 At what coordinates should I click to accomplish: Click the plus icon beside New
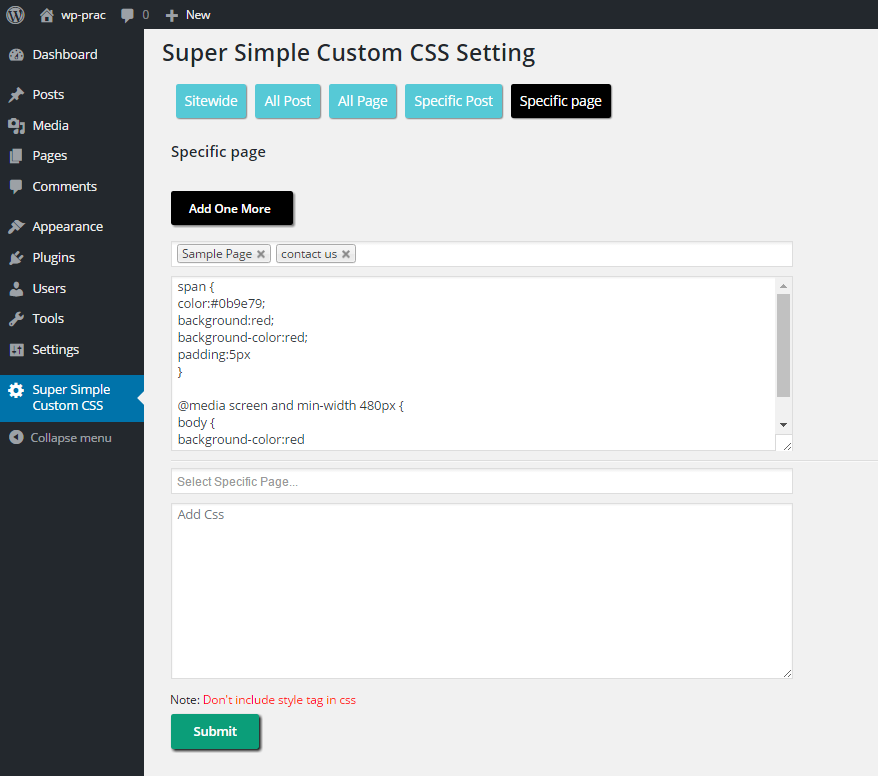click(x=172, y=16)
